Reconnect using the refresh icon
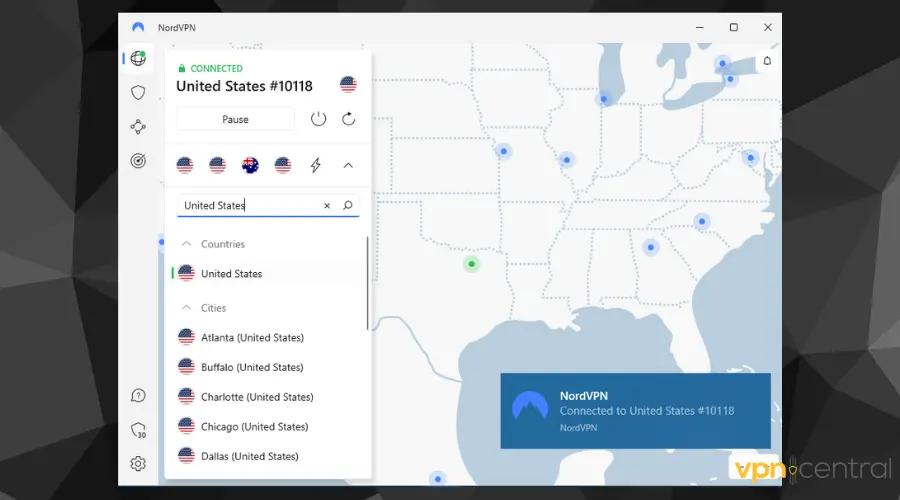This screenshot has width=900, height=500. click(348, 119)
